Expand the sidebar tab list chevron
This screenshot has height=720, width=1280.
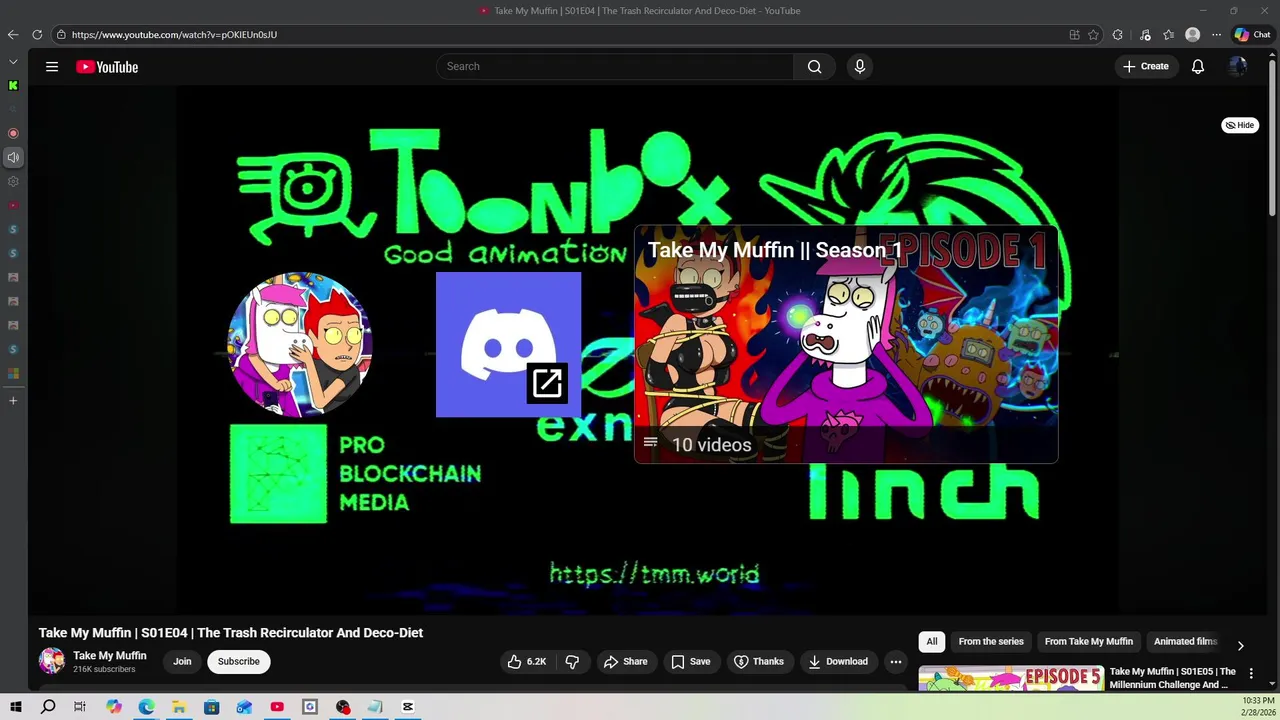click(x=13, y=62)
